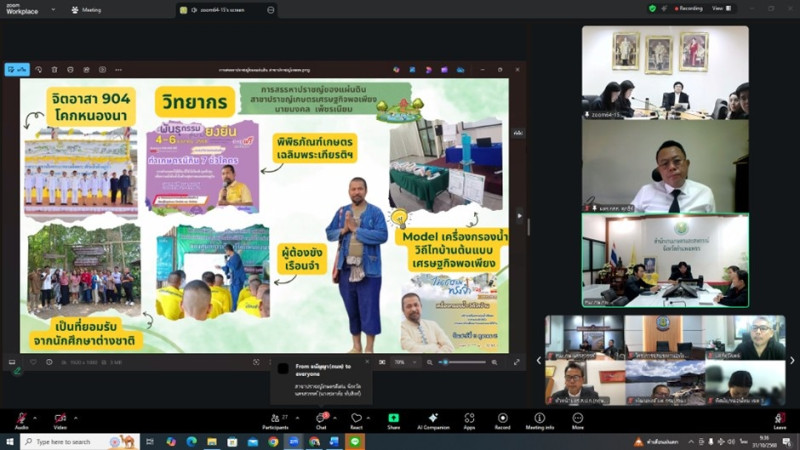Open the React emoji menu
Image resolution: width=800 pixels, height=450 pixels.
[356, 419]
